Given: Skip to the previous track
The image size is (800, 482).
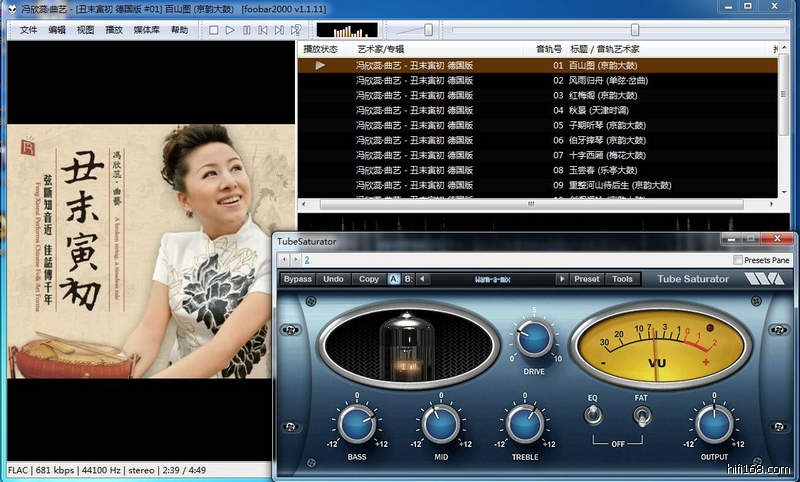Looking at the screenshot, I should tap(264, 30).
